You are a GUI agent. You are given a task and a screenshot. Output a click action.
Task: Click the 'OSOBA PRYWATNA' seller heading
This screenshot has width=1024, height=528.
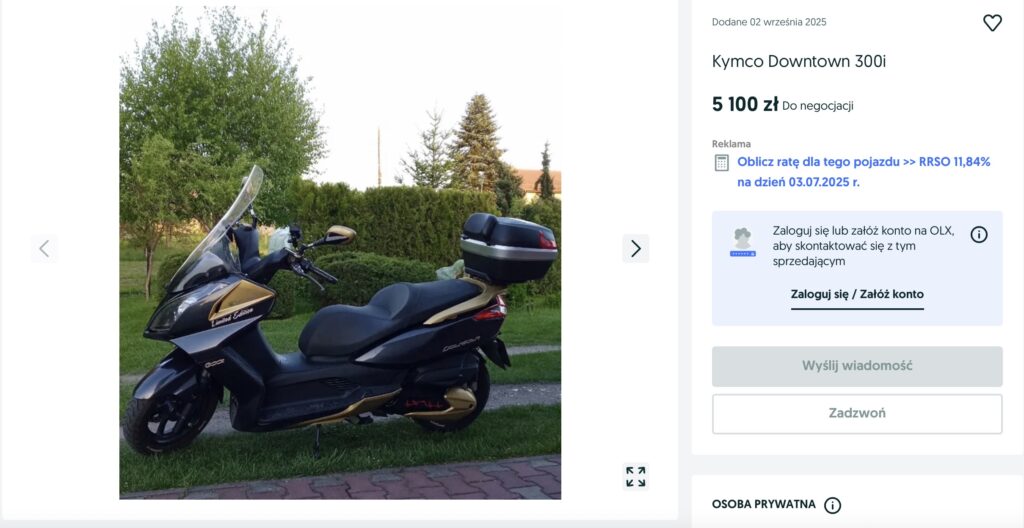[x=763, y=504]
